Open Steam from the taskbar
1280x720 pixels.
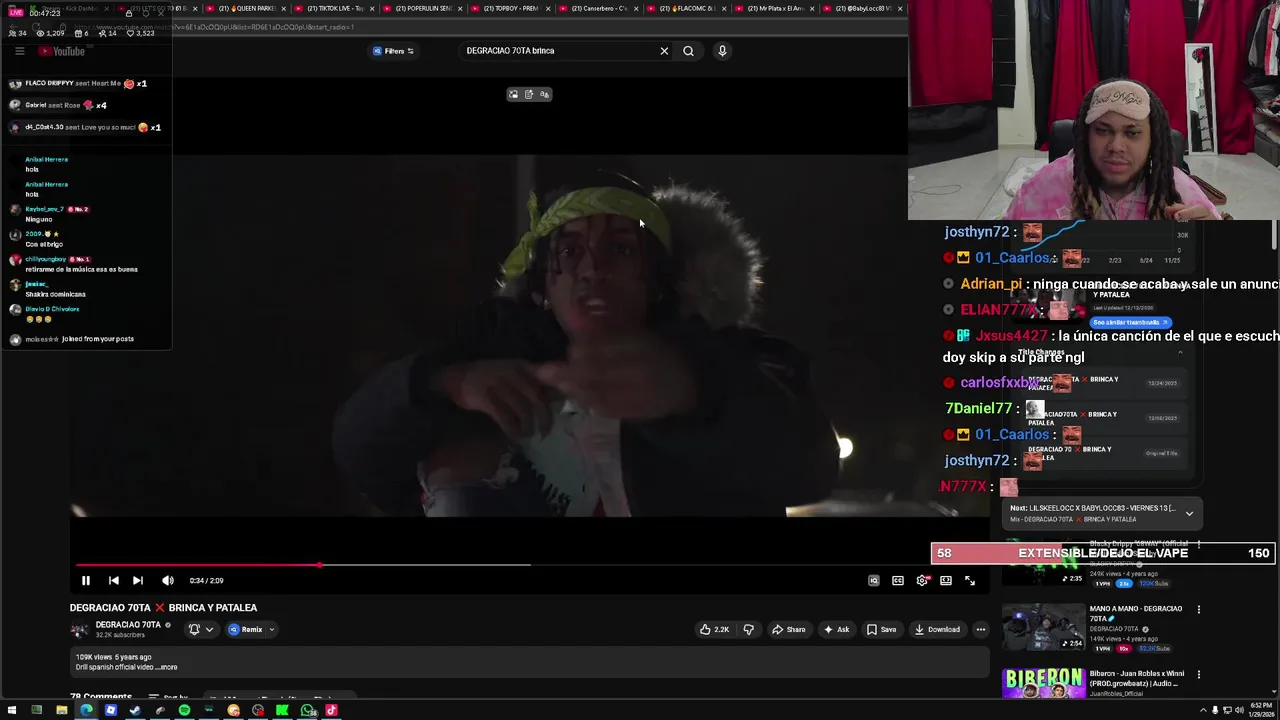point(135,710)
